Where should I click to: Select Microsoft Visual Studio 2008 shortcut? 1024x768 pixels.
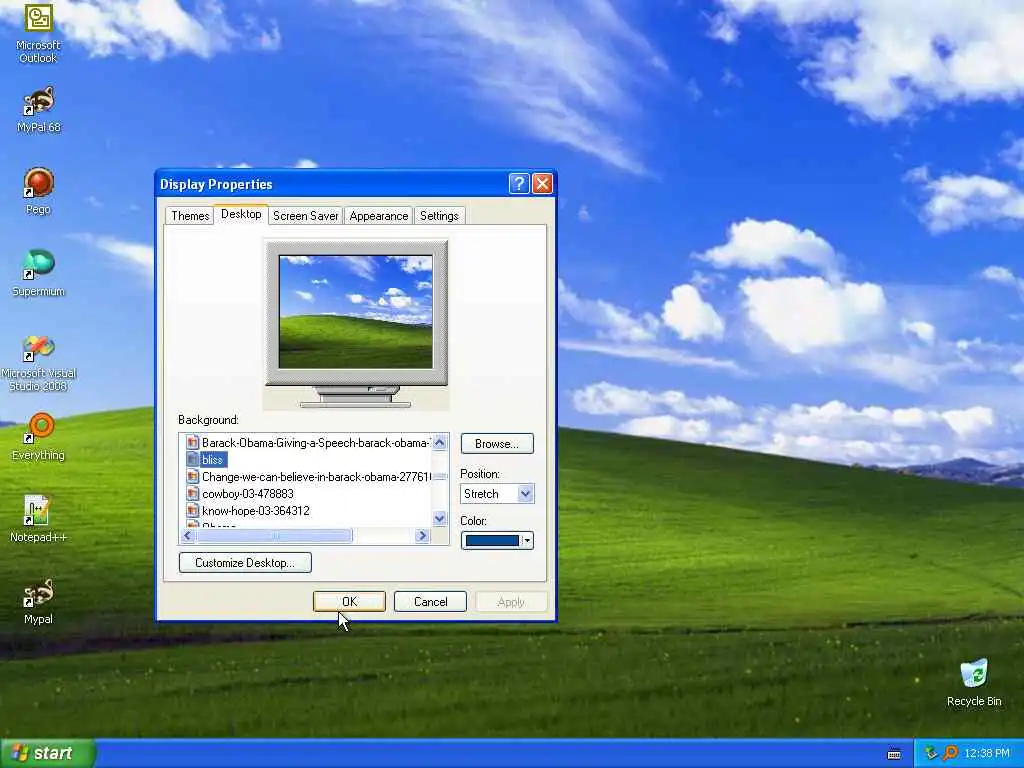[x=38, y=363]
